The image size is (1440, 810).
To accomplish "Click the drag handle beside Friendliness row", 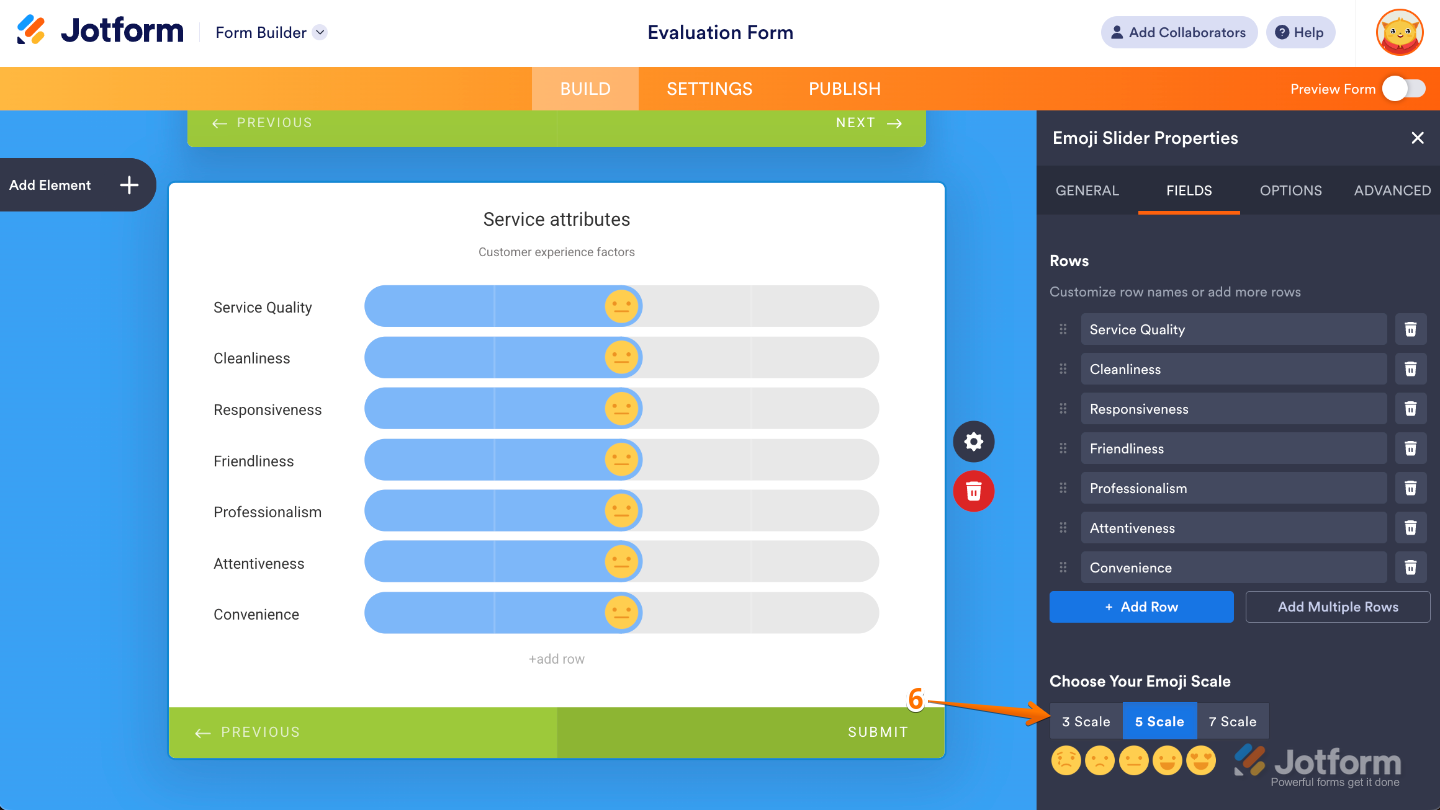I will pos(1062,448).
